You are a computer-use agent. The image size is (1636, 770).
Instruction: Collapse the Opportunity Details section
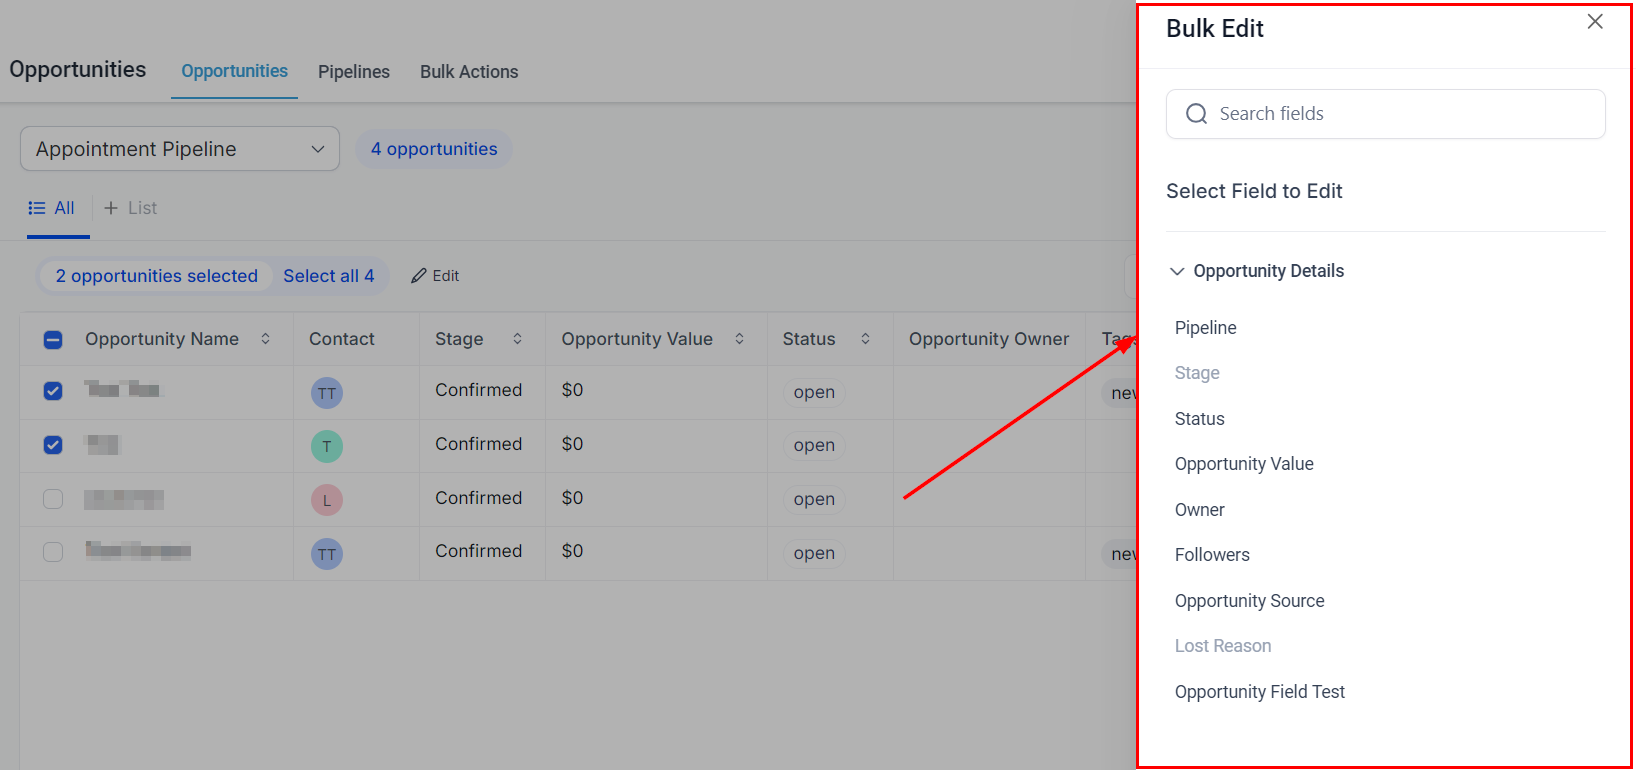pos(1177,272)
